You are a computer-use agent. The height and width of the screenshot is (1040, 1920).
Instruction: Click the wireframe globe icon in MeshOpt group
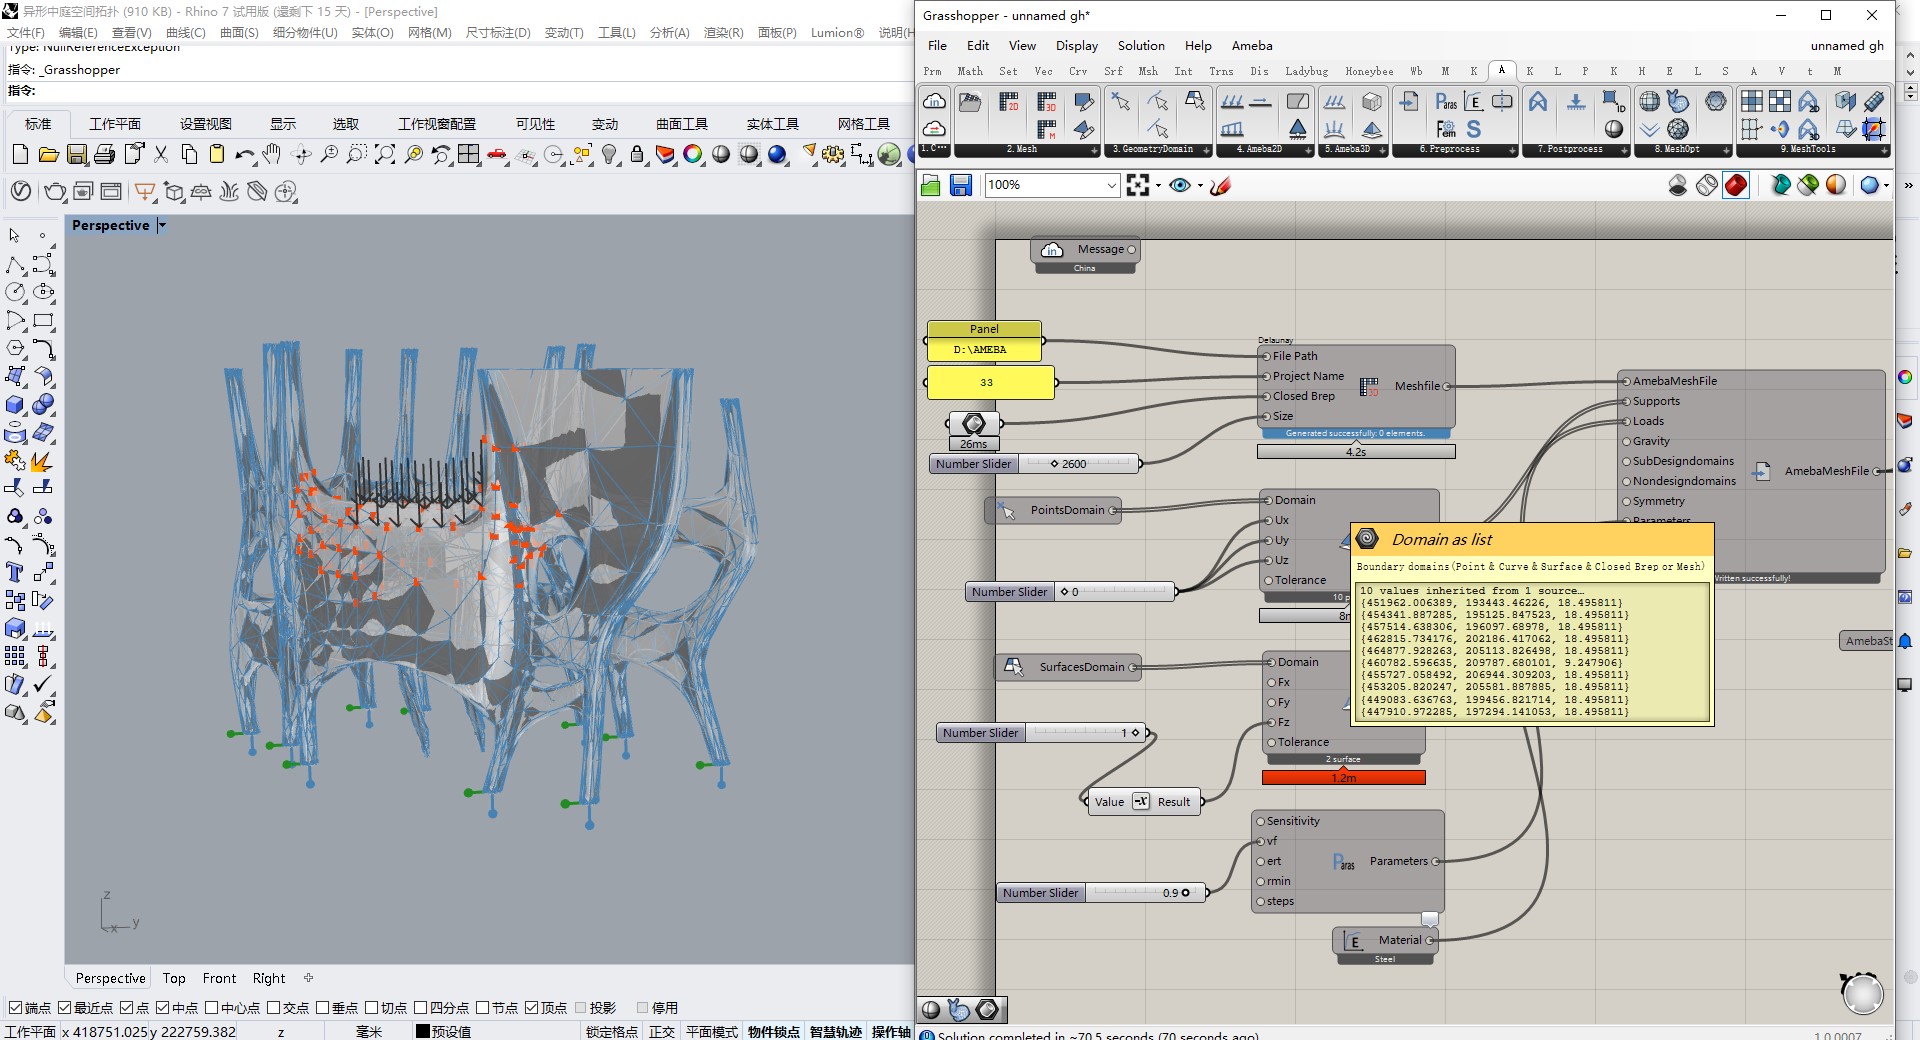1650,102
